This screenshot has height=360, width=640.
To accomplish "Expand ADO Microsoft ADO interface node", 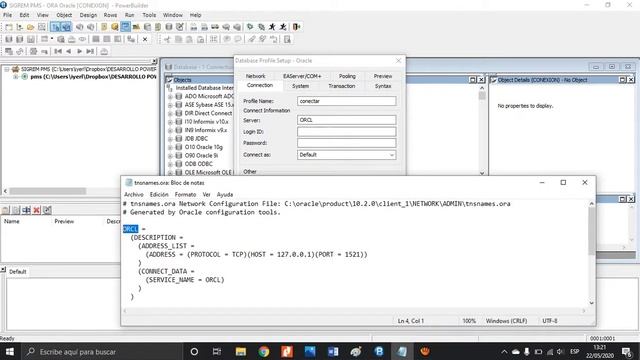I will 170,97.
